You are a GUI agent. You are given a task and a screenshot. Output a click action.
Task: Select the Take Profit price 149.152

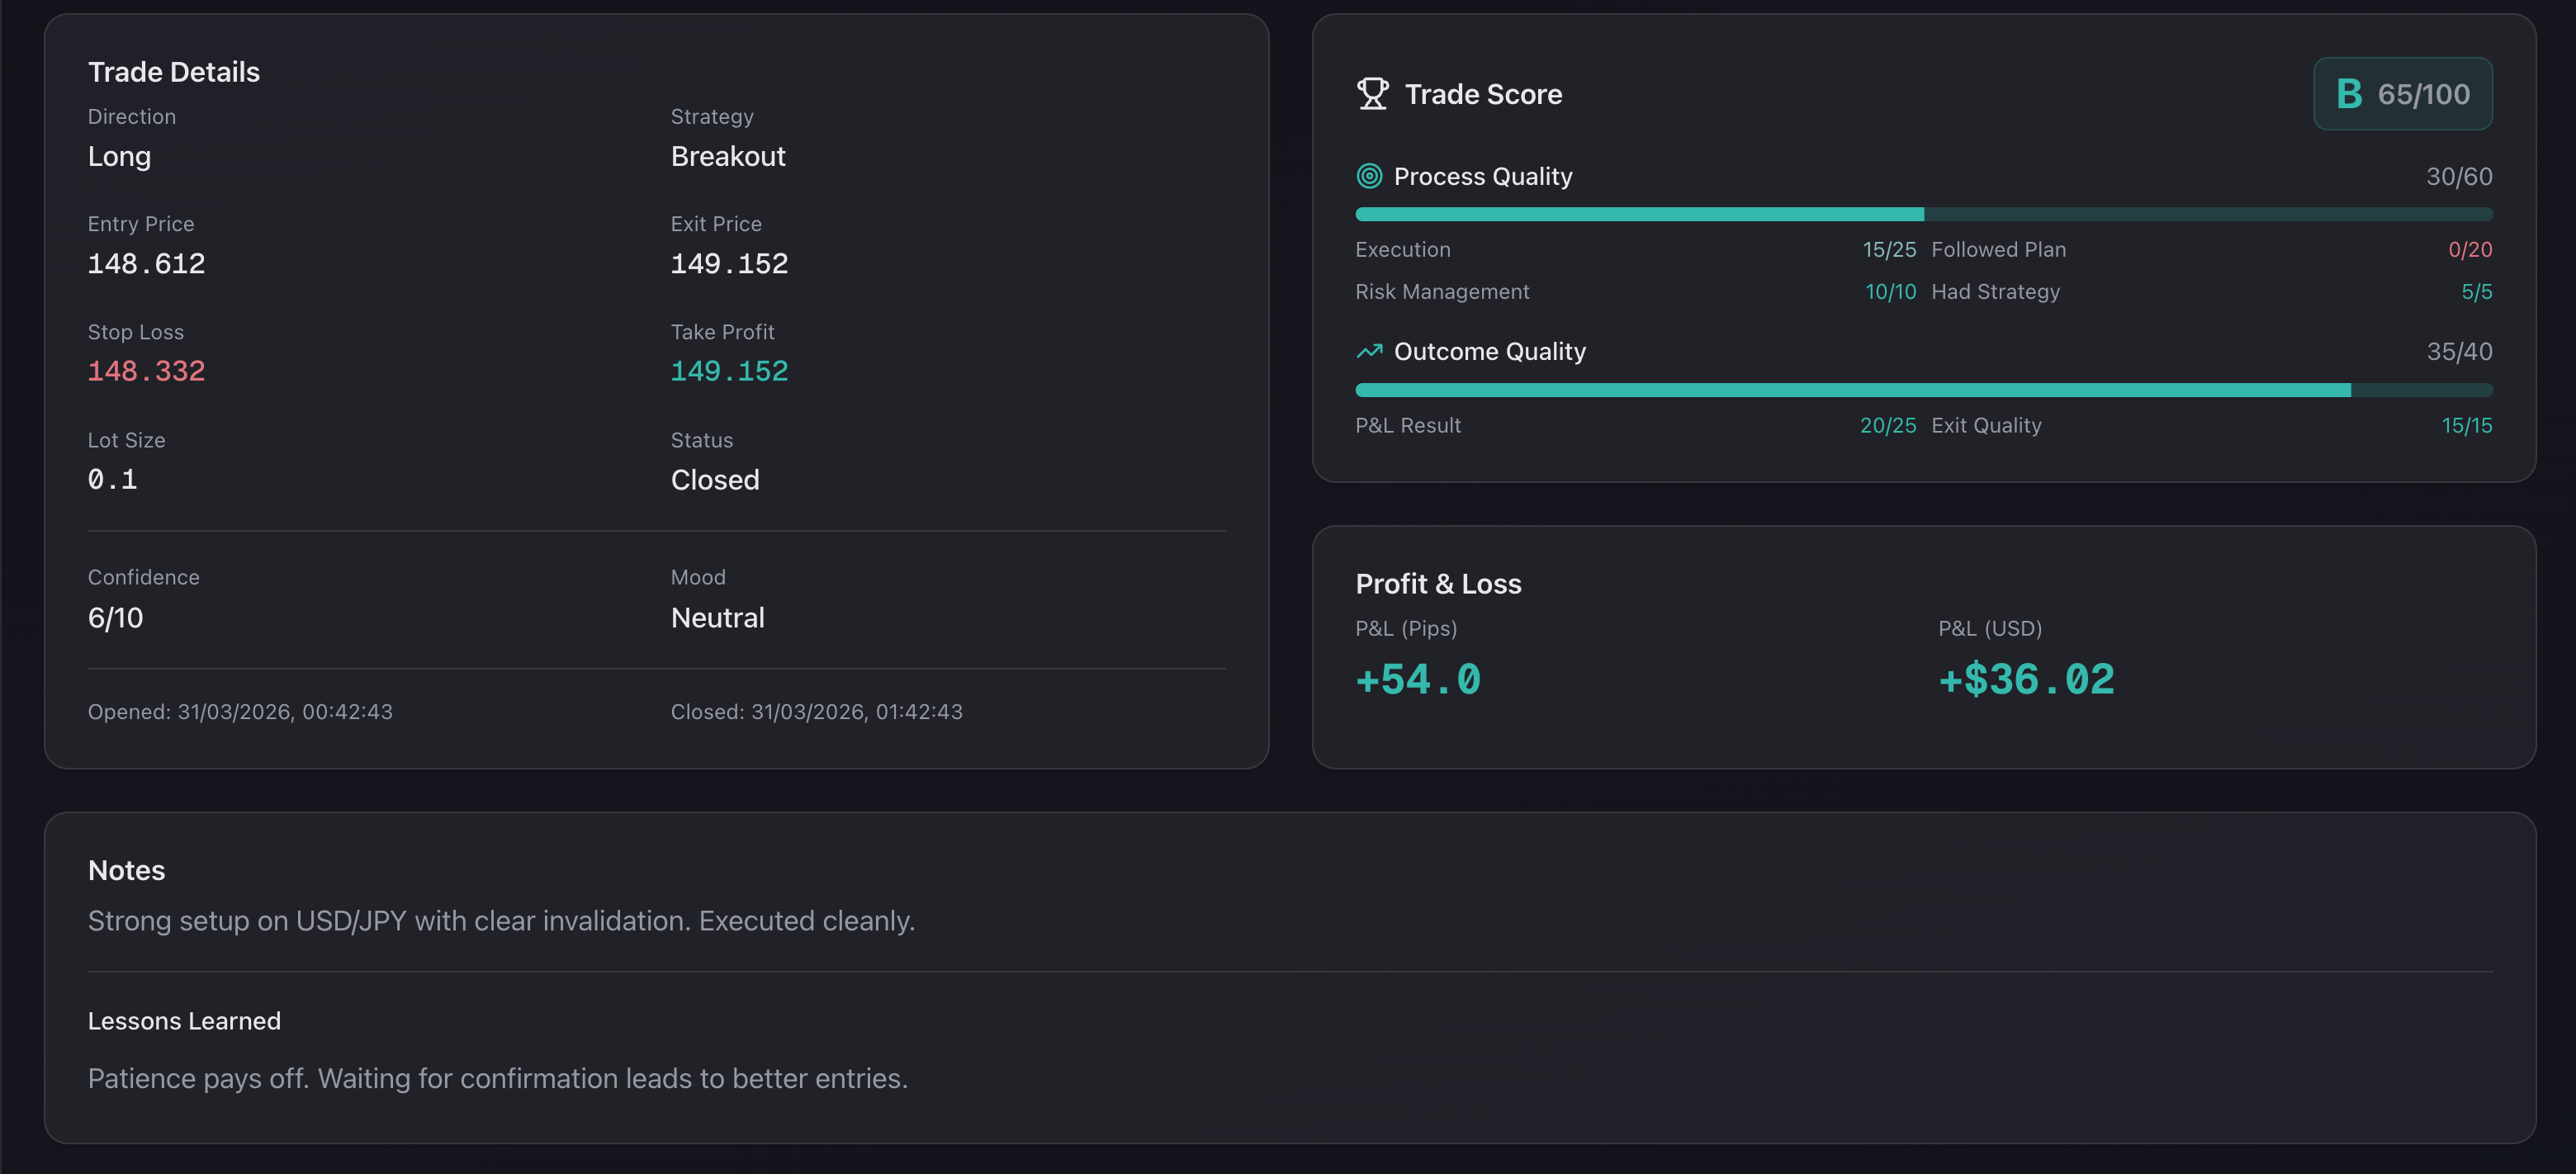tap(729, 370)
